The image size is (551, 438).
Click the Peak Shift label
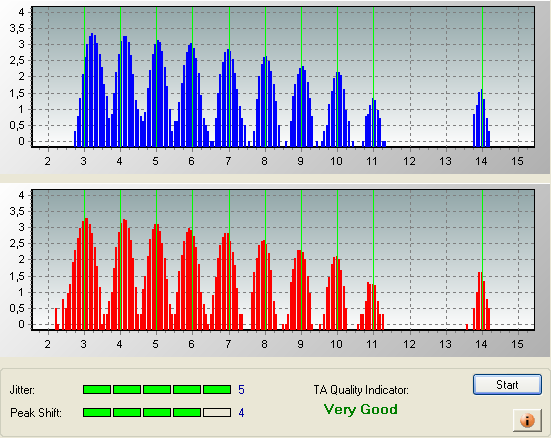36,413
